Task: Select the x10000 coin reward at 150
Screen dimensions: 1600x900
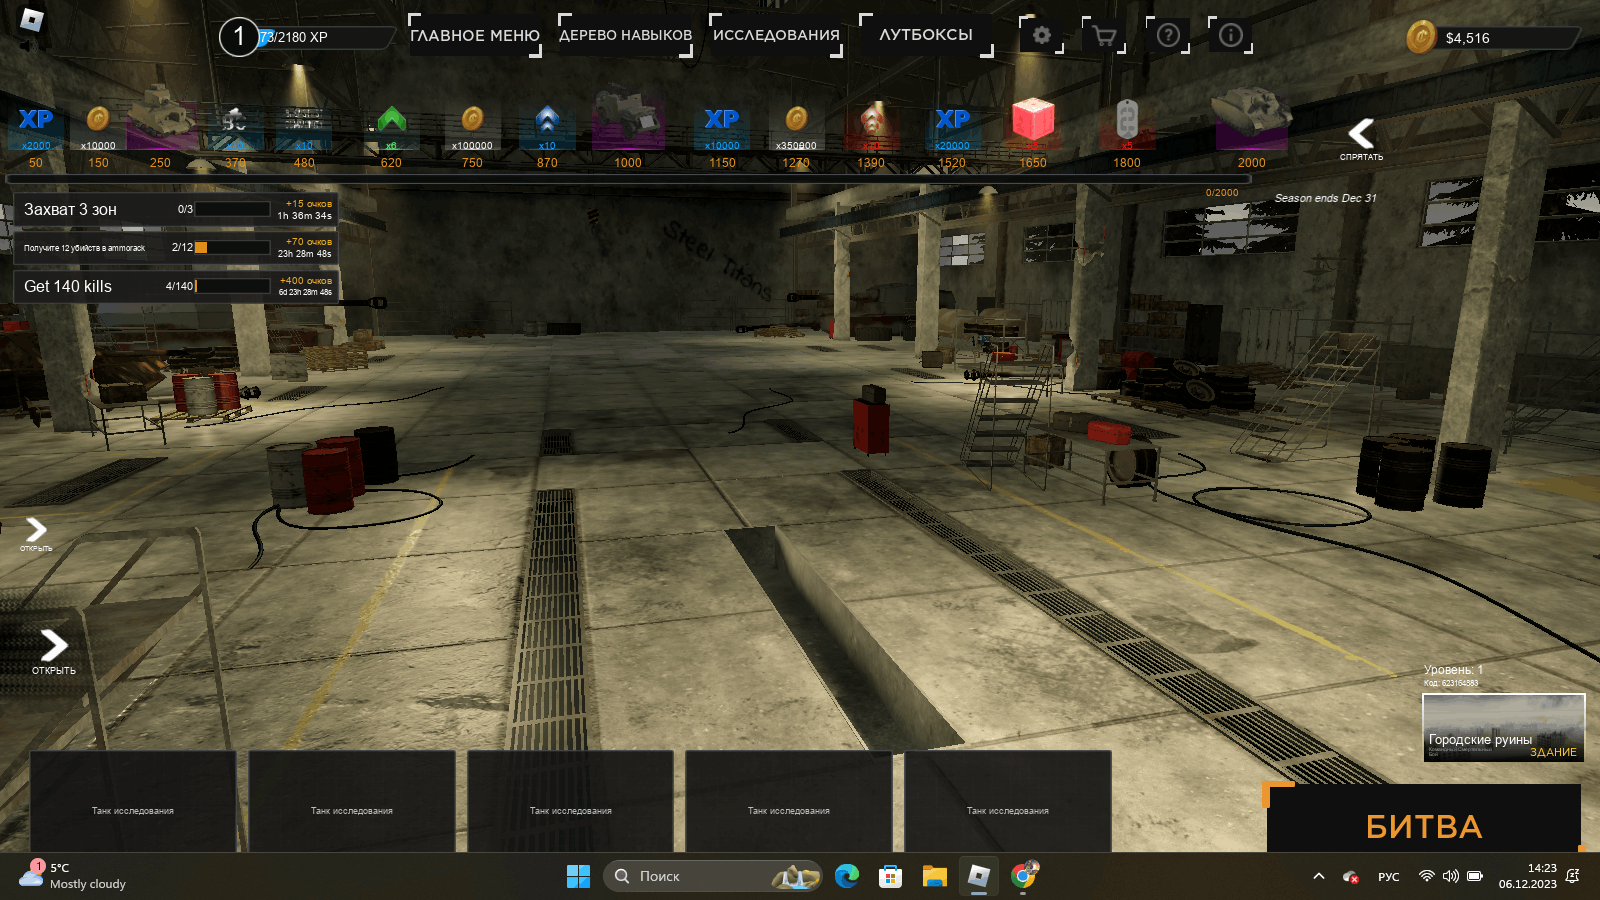Action: [98, 128]
